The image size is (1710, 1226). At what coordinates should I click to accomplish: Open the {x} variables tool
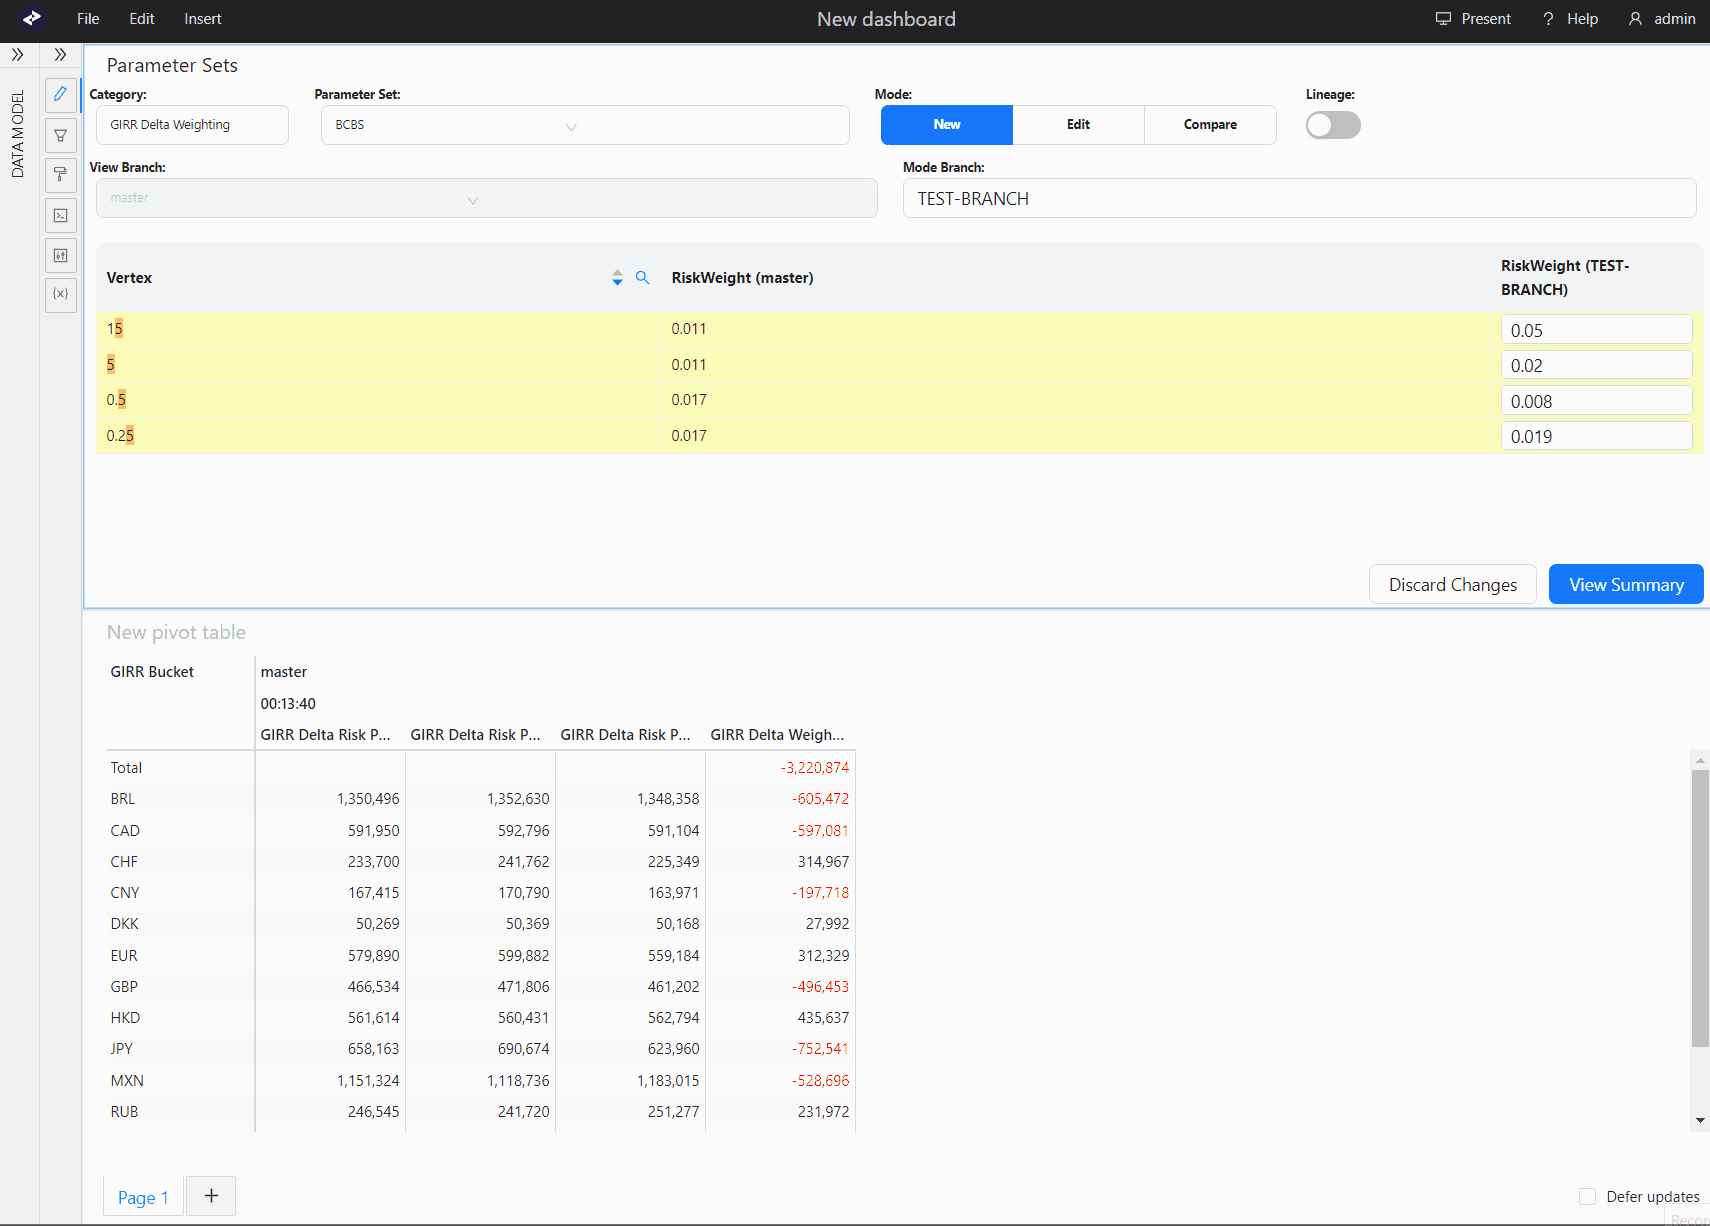pos(60,294)
